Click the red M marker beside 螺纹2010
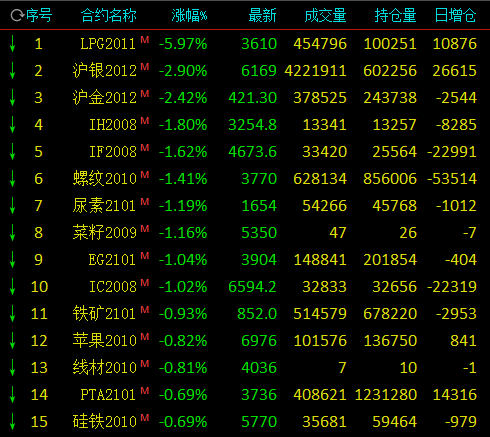This screenshot has width=490, height=437. [145, 174]
